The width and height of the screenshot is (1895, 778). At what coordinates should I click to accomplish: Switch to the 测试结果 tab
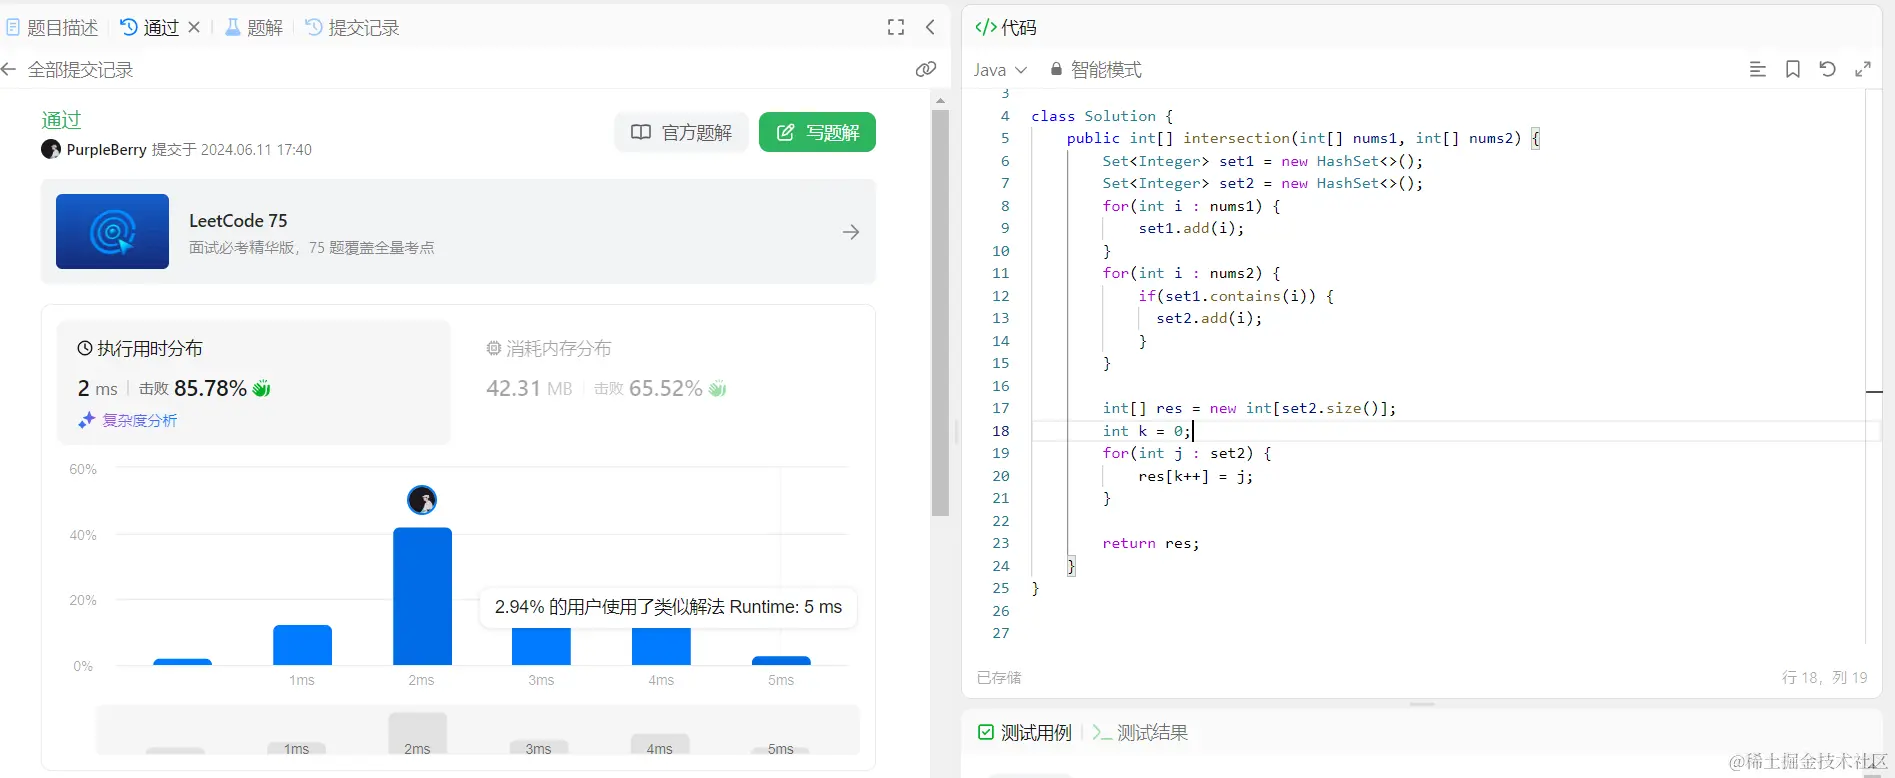(x=1141, y=733)
